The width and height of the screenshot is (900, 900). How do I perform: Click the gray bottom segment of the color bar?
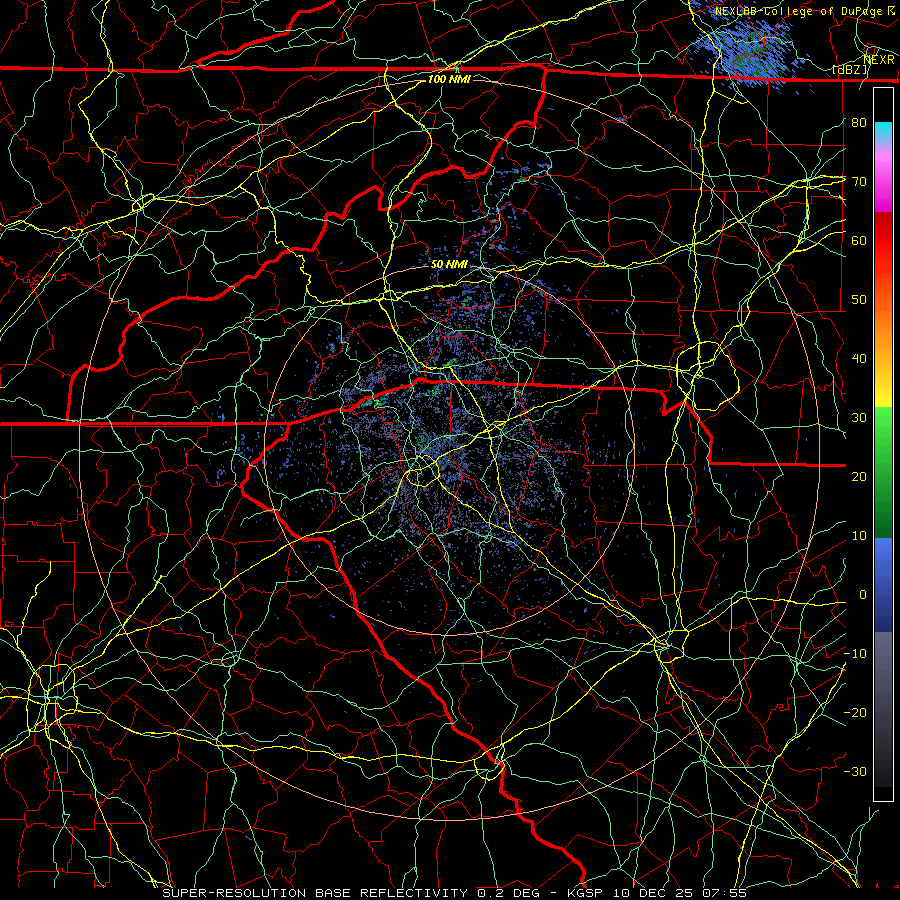[883, 709]
